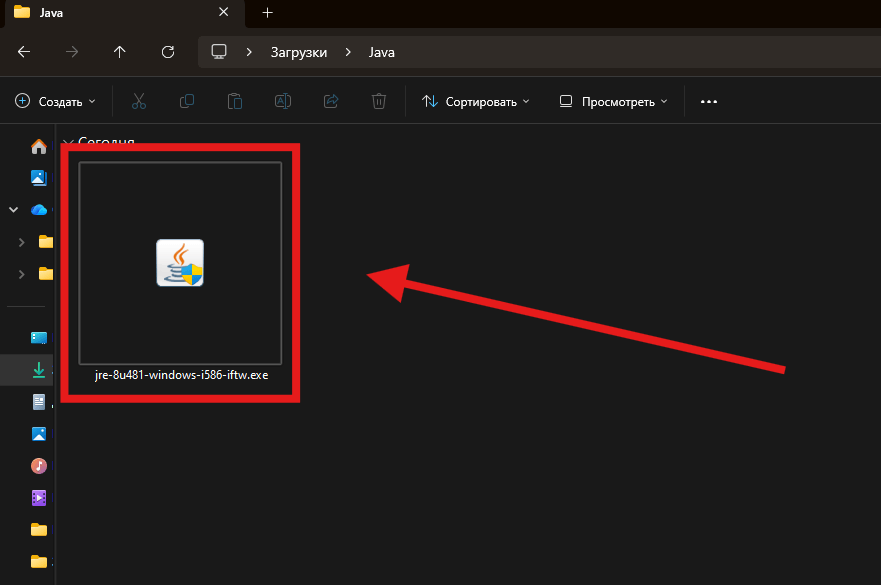
Task: Click the Java breadcrumb segment
Action: pos(382,52)
